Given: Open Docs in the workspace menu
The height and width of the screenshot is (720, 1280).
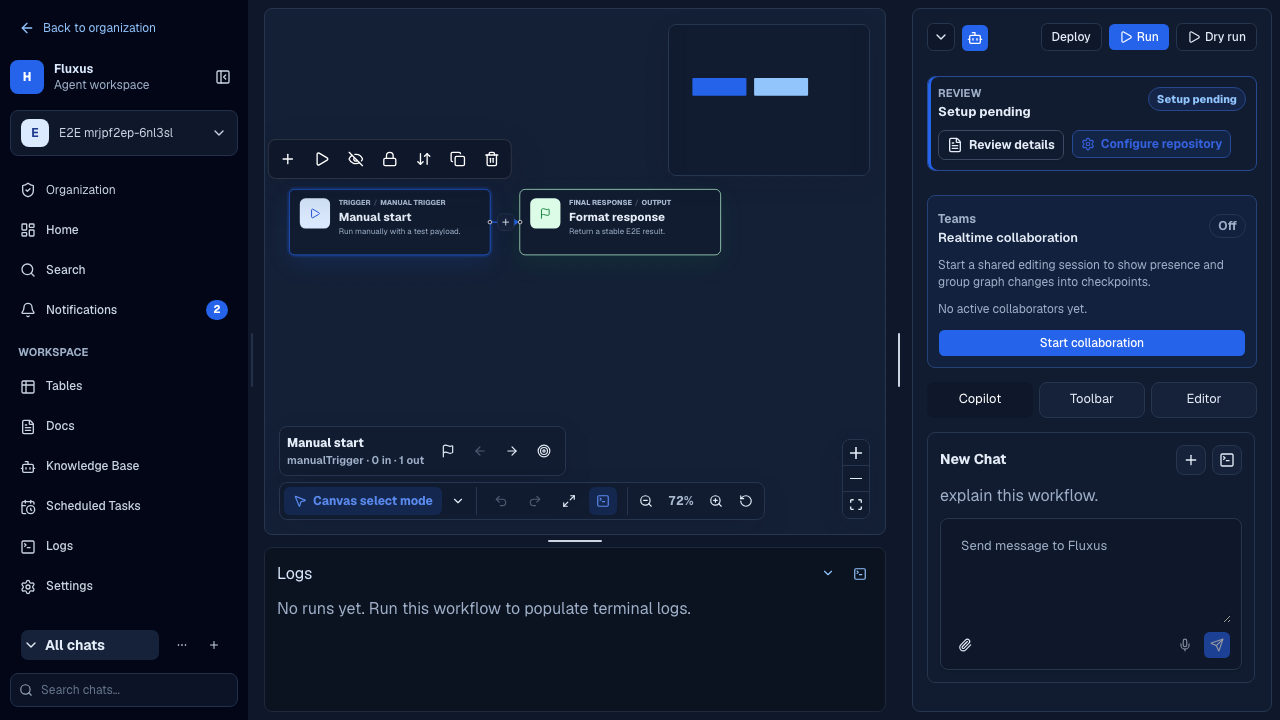Looking at the screenshot, I should (x=124, y=426).
